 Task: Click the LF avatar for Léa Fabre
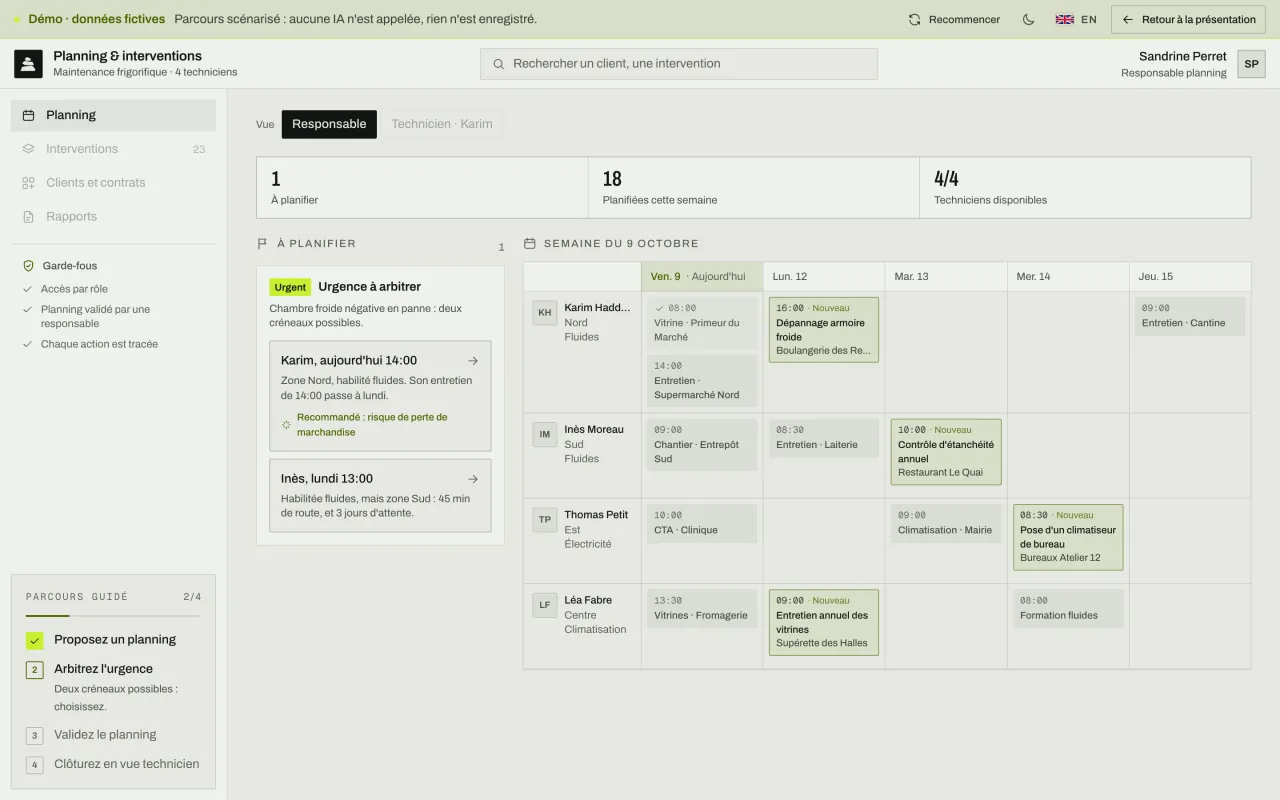pos(545,605)
